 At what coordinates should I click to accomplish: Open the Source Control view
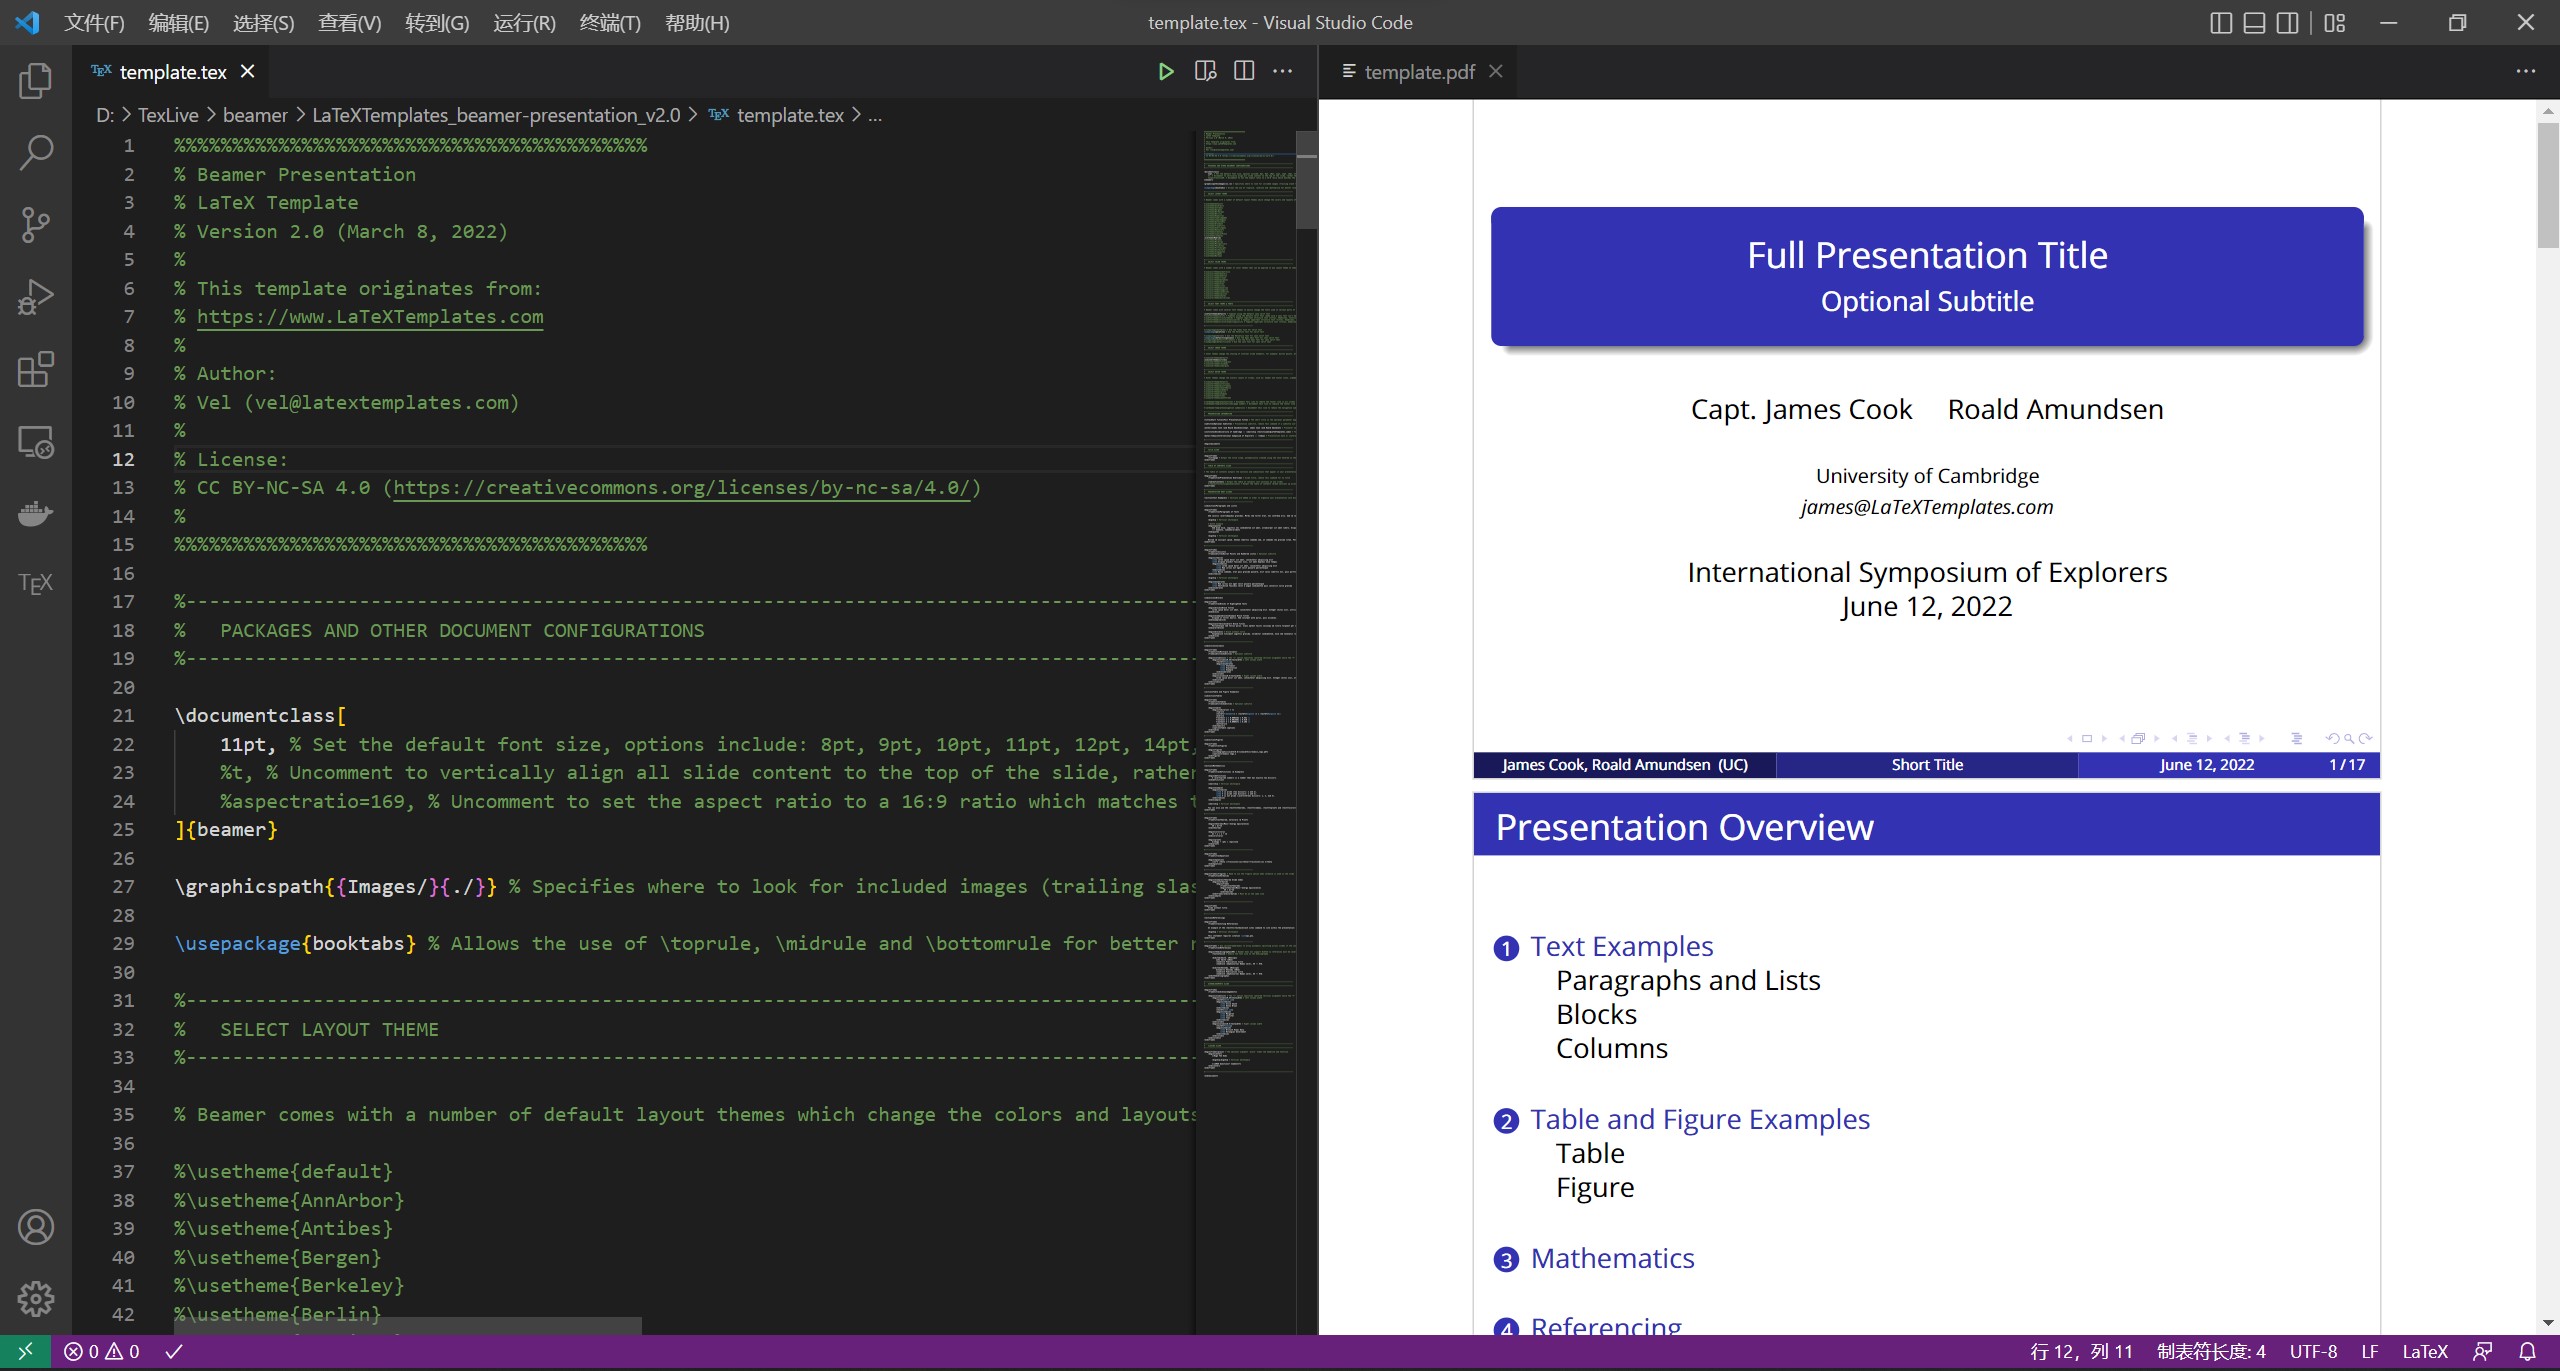(36, 225)
